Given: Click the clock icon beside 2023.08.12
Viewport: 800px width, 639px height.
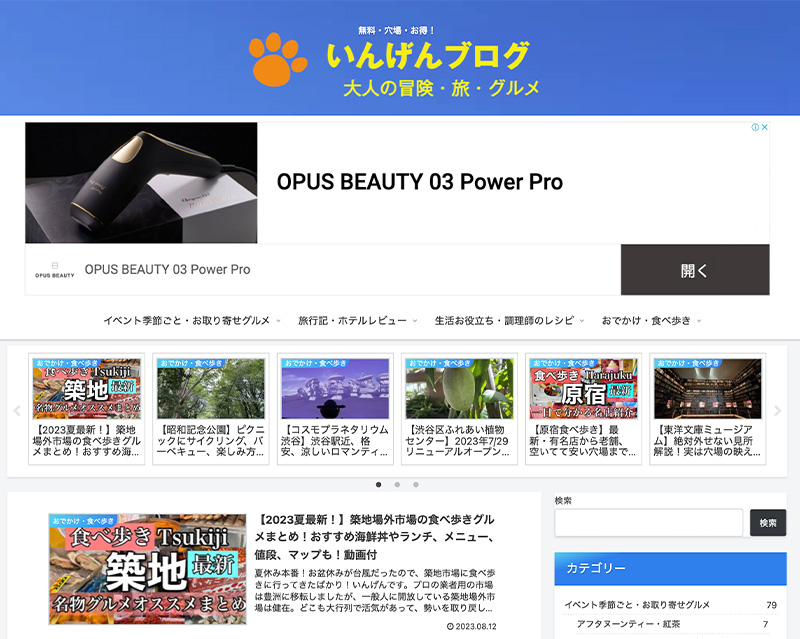Looking at the screenshot, I should (x=450, y=626).
